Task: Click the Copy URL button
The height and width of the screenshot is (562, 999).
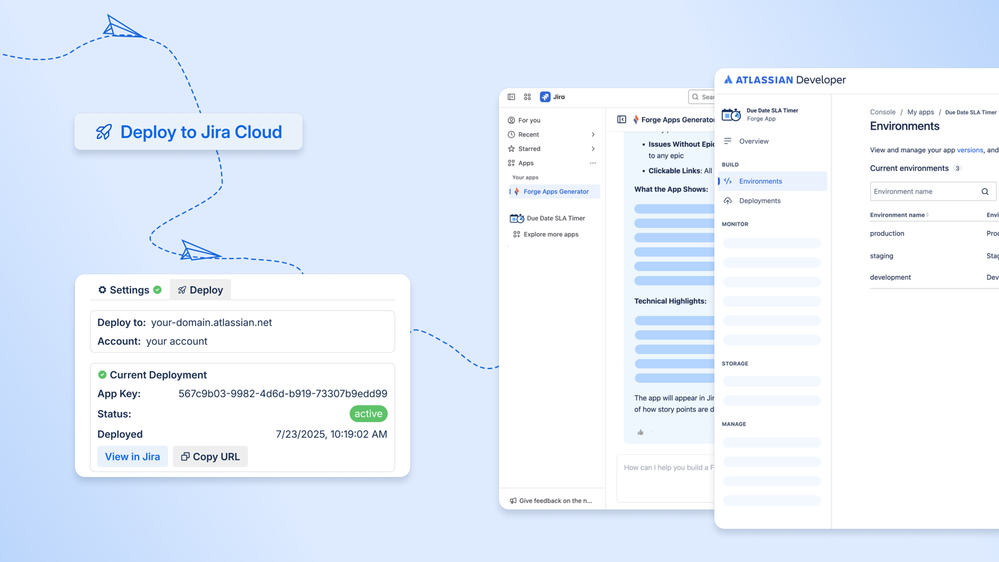Action: 210,456
